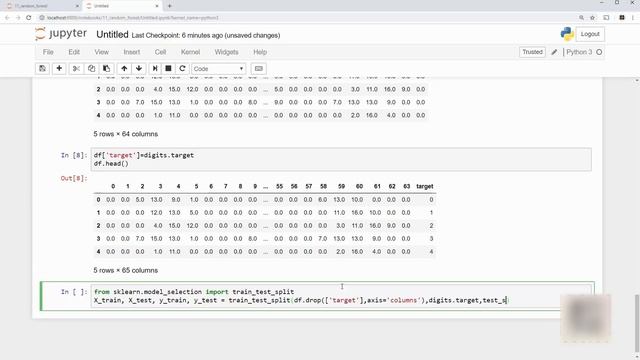Click '5 rows × 64 columns' text
The image size is (640, 360).
pyautogui.click(x=126, y=134)
